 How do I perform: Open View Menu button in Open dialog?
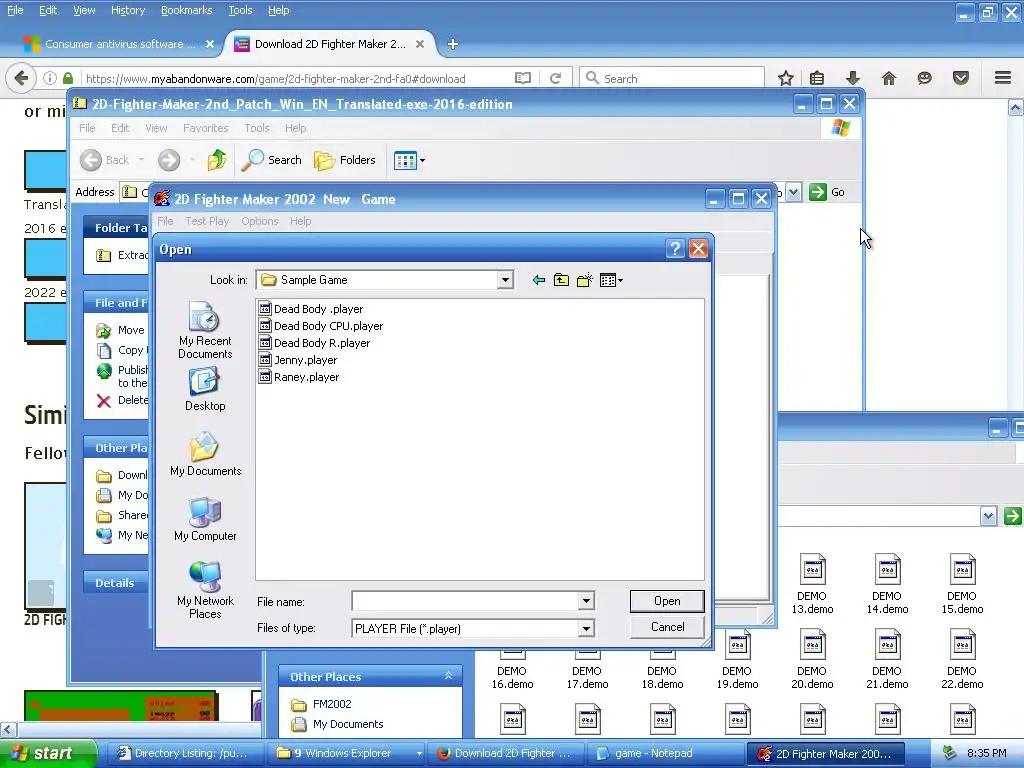(611, 280)
